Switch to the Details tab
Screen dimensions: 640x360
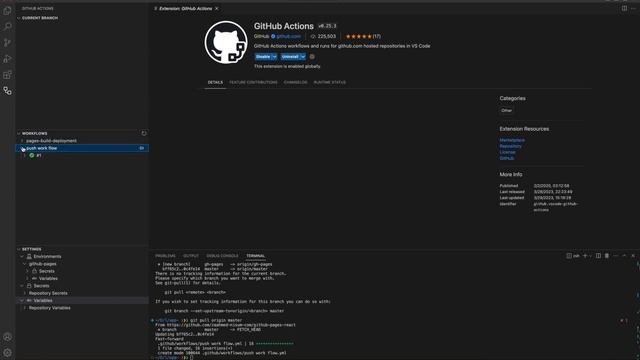tap(215, 82)
